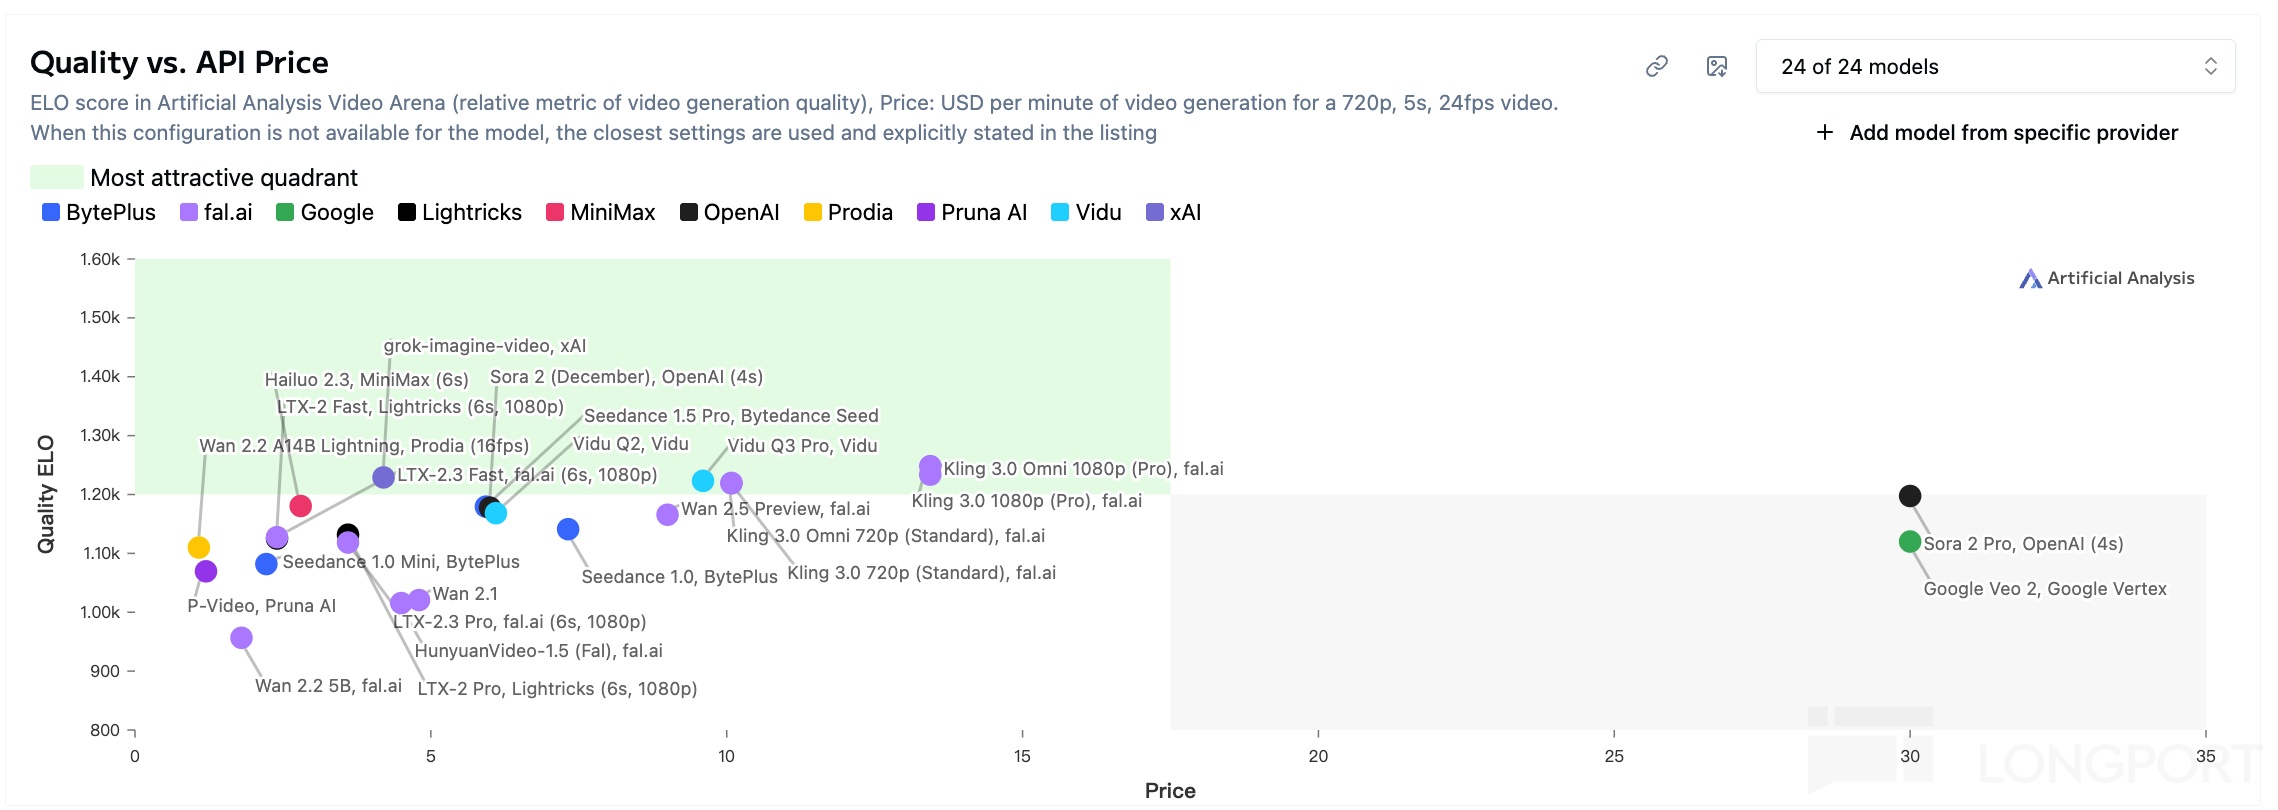Toggle Google legend entry
This screenshot has height=810, width=2278.
click(x=325, y=212)
